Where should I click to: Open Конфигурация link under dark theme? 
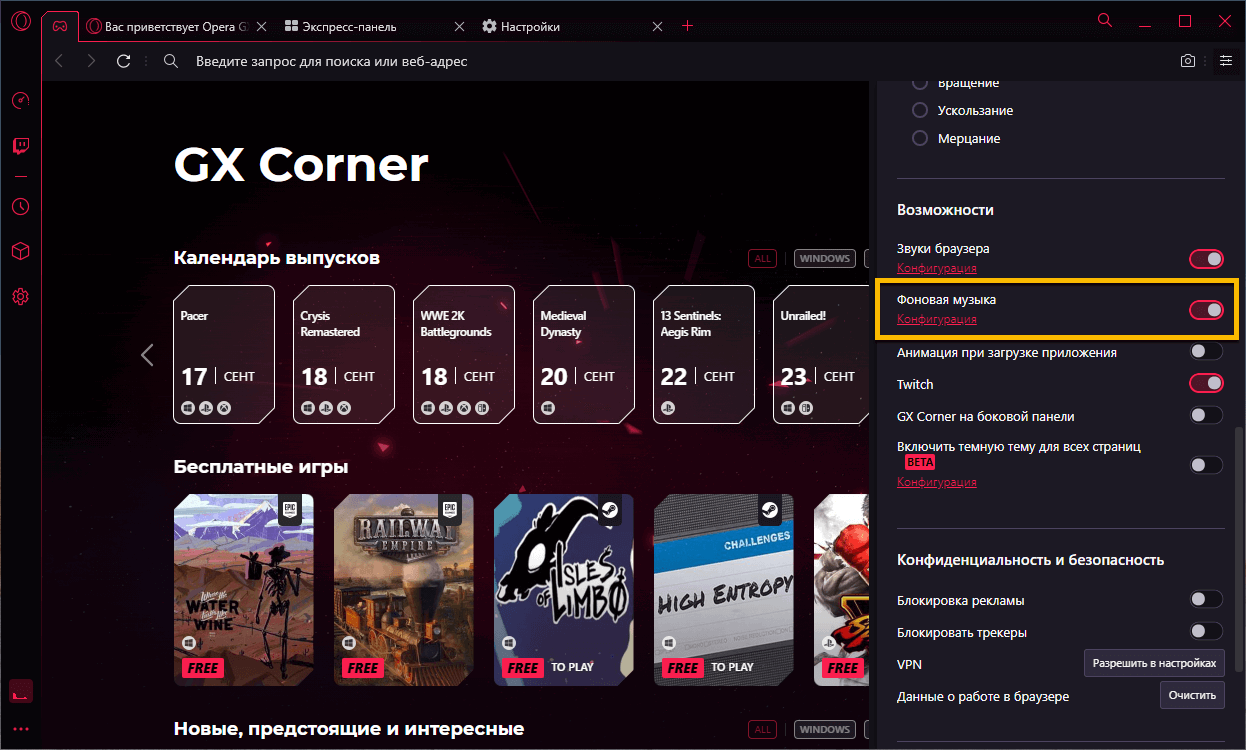point(937,482)
